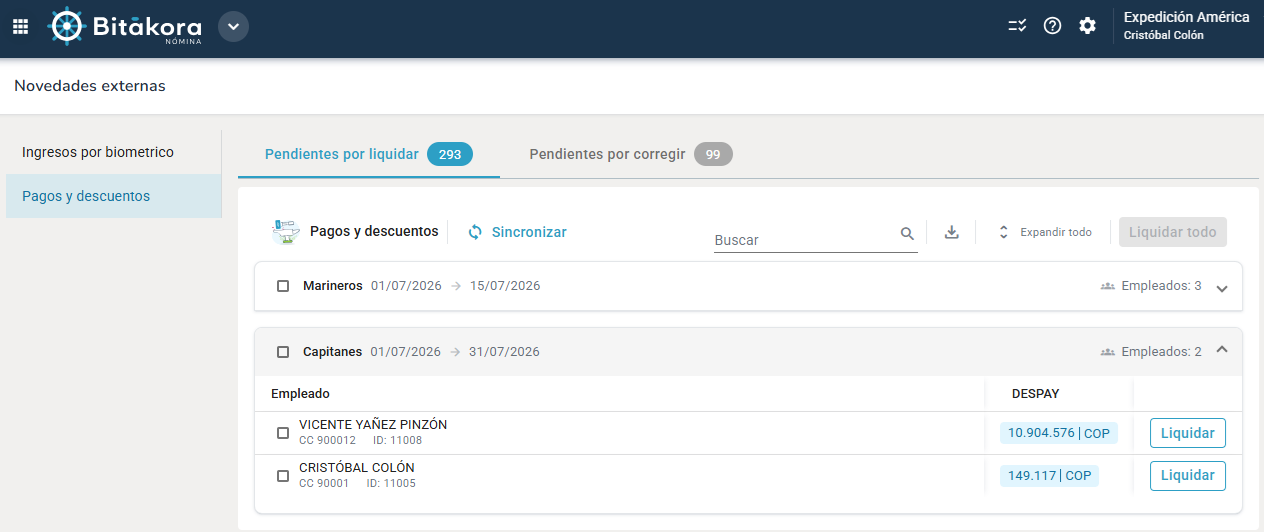The image size is (1264, 532).
Task: Click the Bitakora Nómina logo
Action: pyautogui.click(x=125, y=26)
